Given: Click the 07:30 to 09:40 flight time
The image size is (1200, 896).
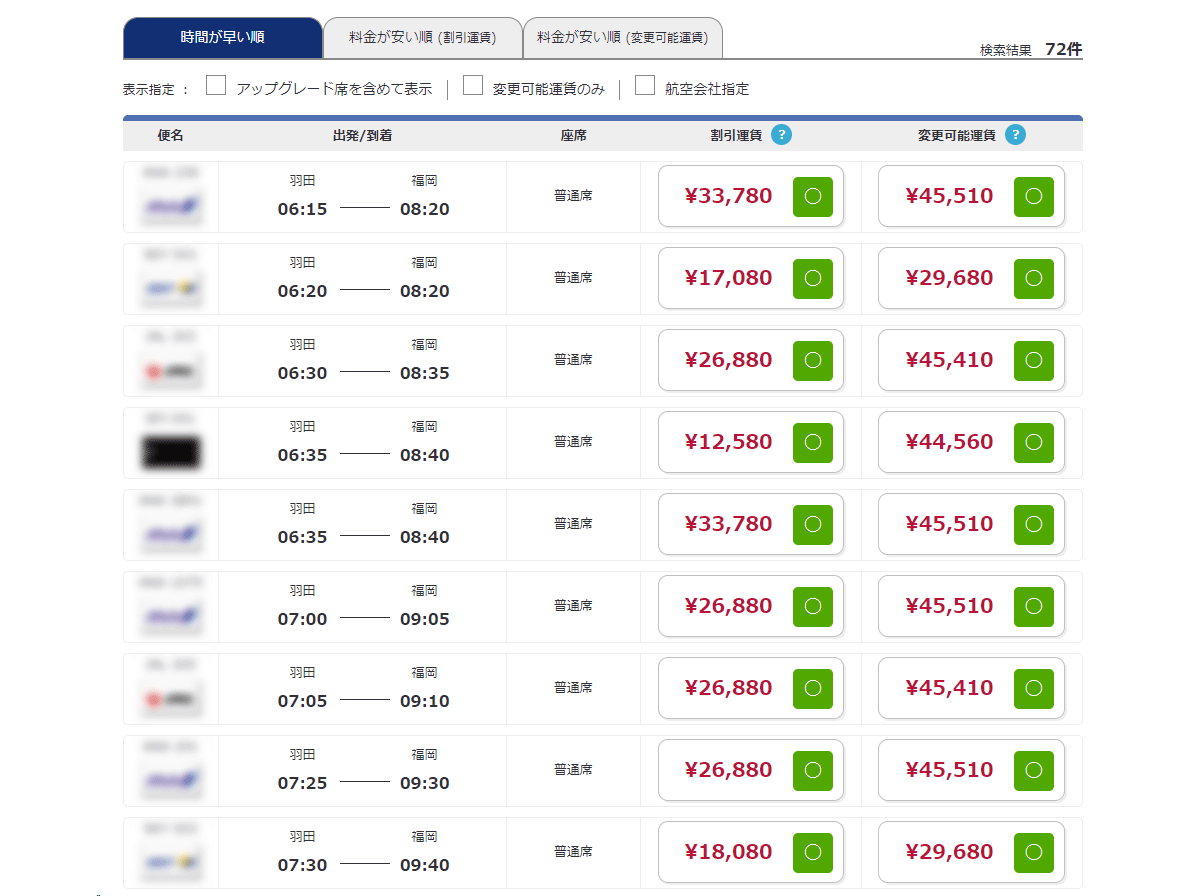Looking at the screenshot, I should tap(363, 865).
